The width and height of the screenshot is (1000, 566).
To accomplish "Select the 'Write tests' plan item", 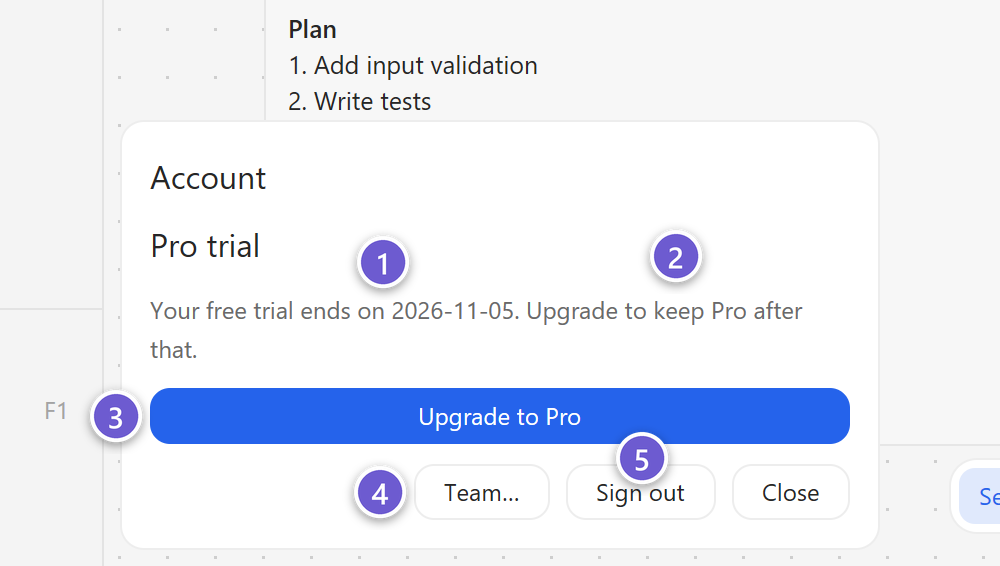I will pos(360,101).
